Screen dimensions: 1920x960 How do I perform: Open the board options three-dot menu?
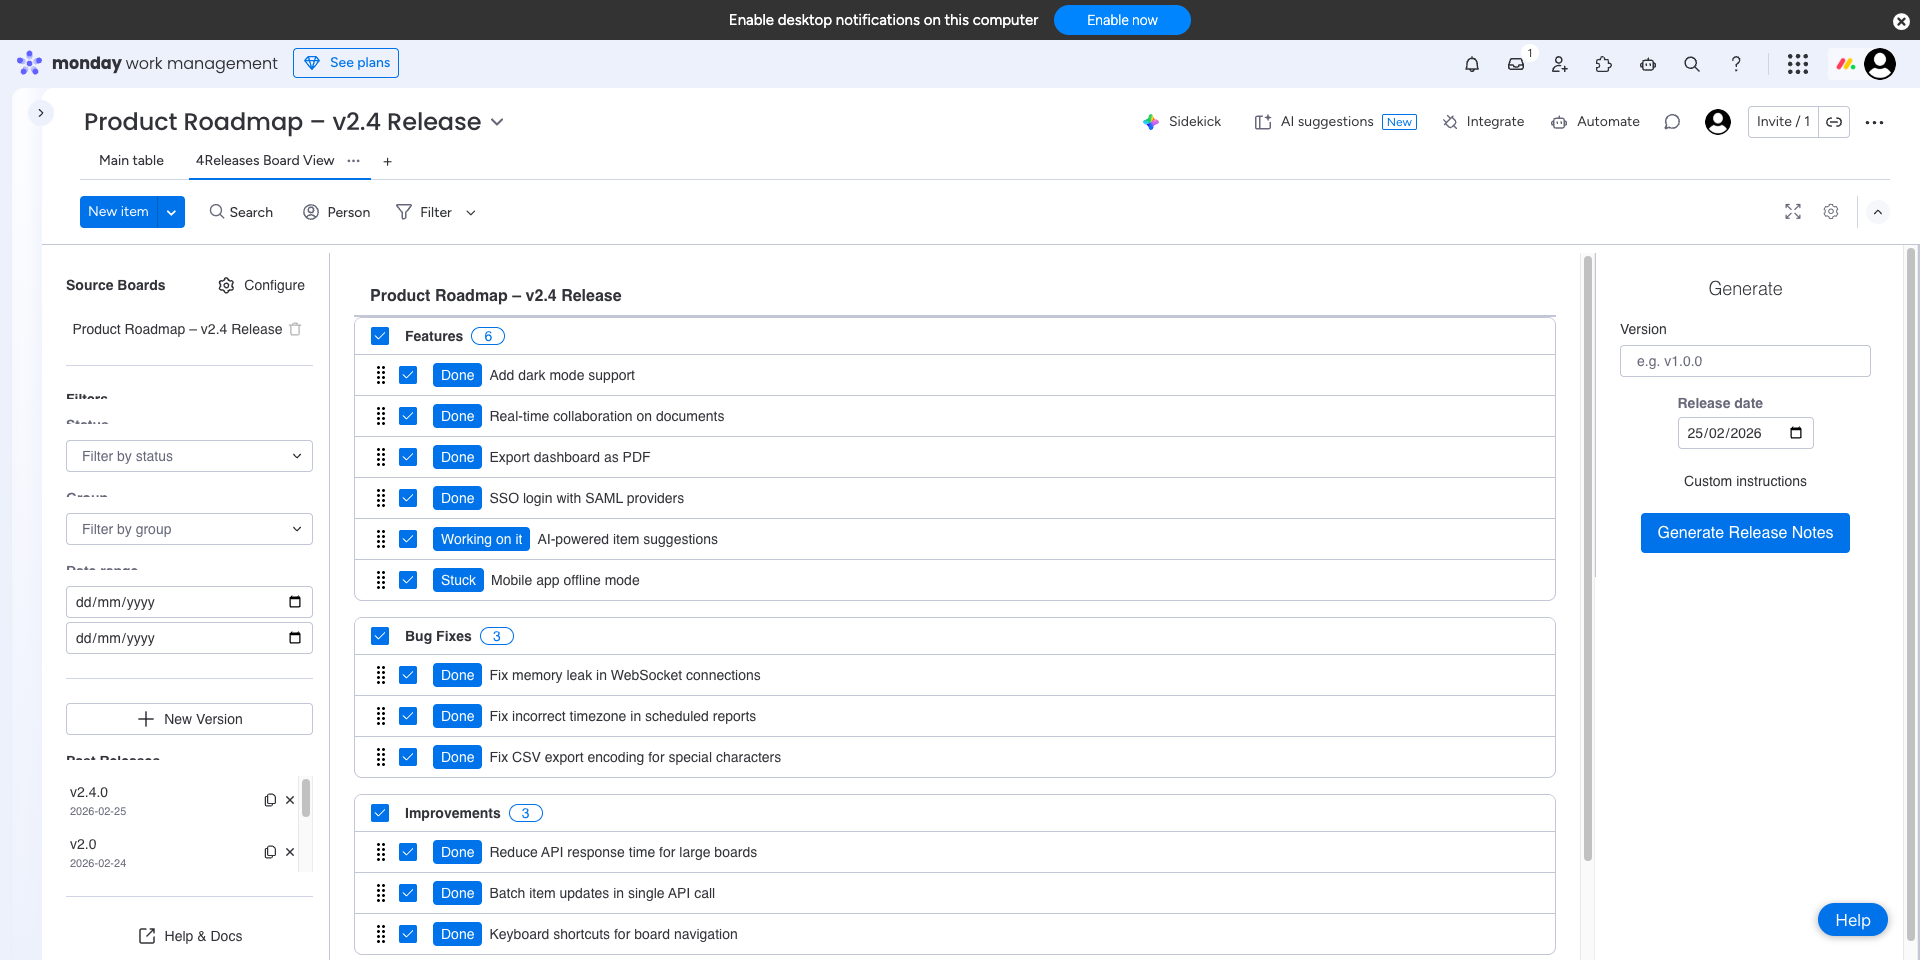point(1875,122)
